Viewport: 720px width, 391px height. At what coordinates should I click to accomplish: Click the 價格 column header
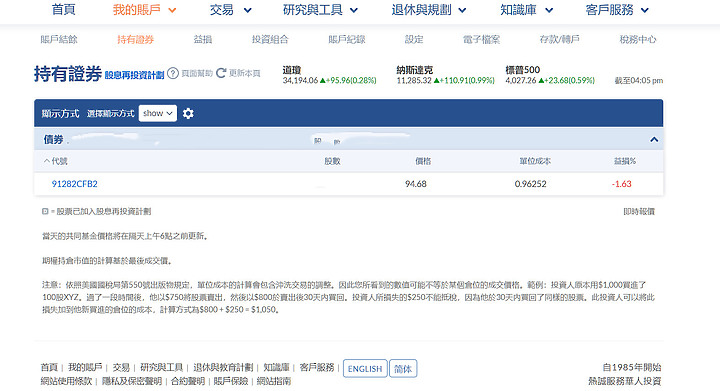pyautogui.click(x=423, y=161)
